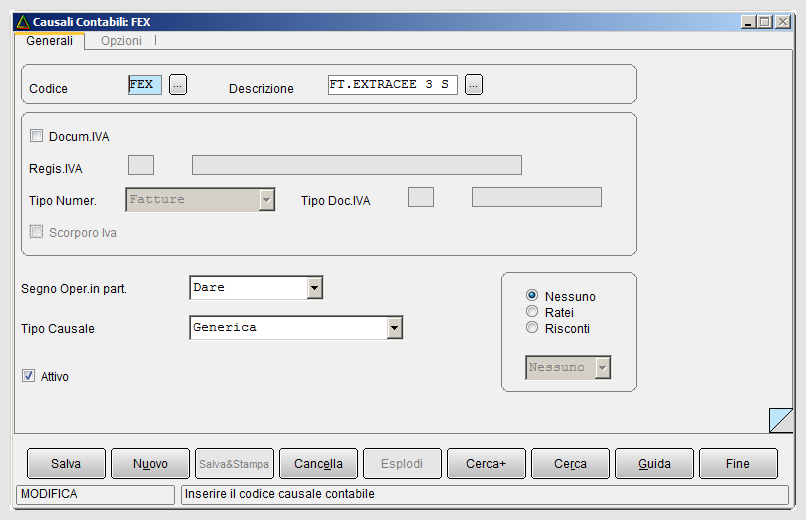Click the blue folded page corner icon
This screenshot has width=806, height=520.
click(x=781, y=420)
